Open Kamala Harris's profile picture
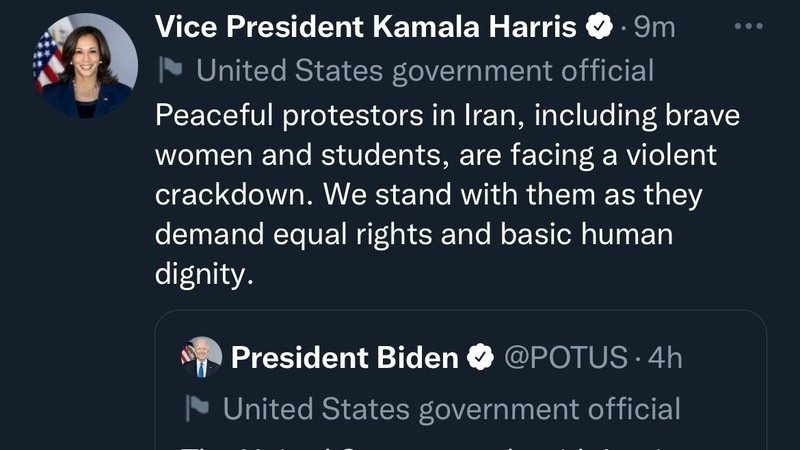The width and height of the screenshot is (800, 450). point(86,66)
